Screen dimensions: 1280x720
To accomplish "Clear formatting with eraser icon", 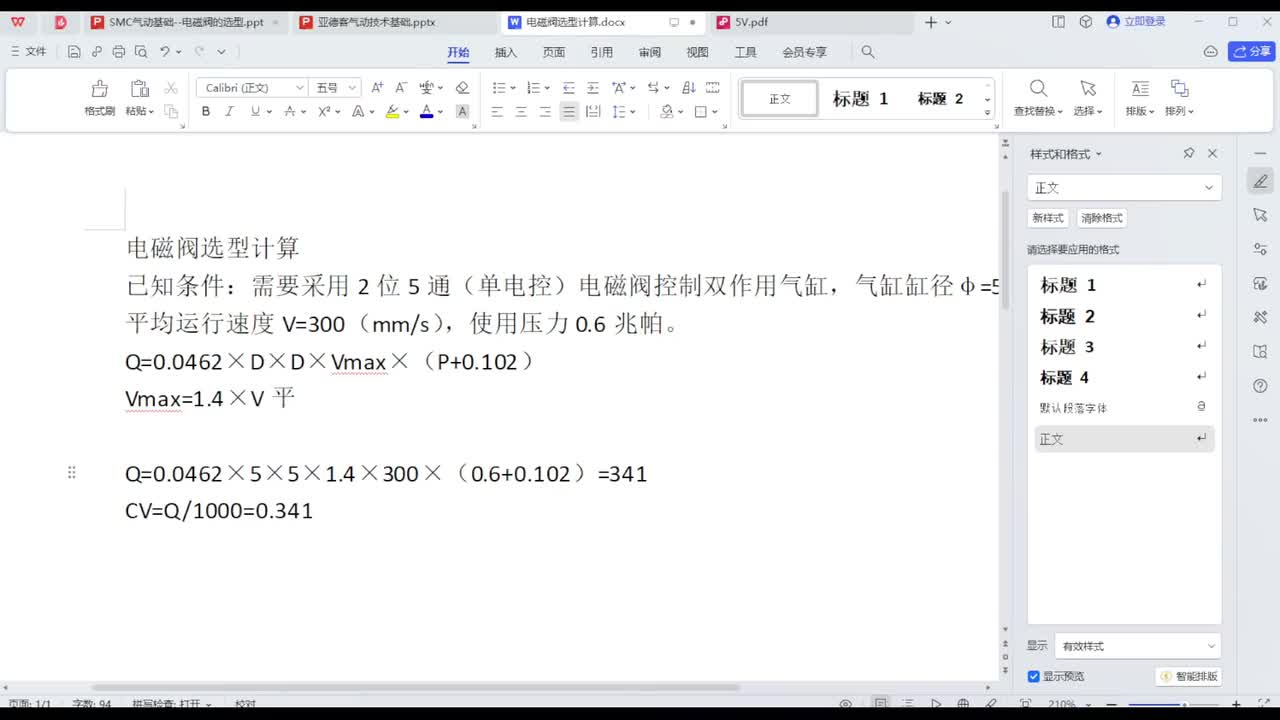I will pyautogui.click(x=462, y=88).
